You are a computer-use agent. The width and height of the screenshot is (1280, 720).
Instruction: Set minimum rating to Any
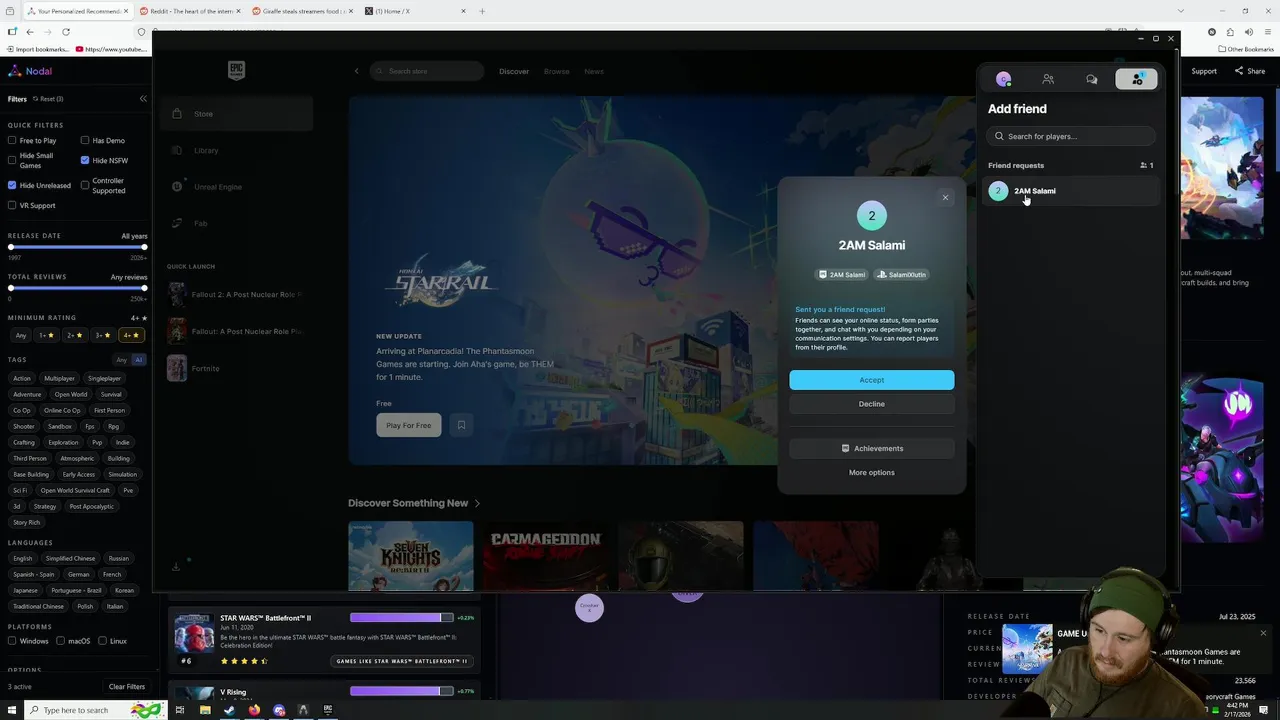pyautogui.click(x=20, y=335)
